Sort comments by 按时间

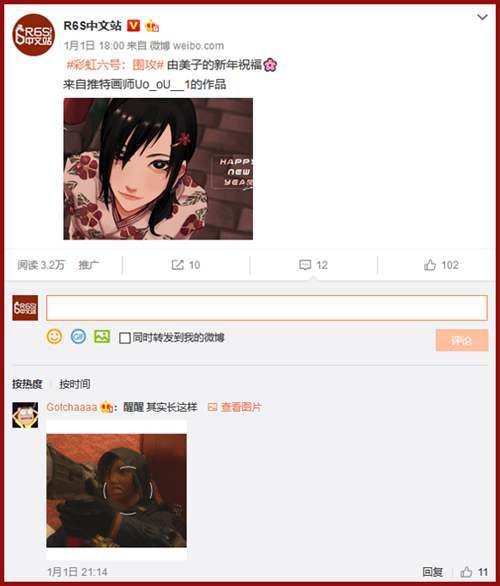click(75, 384)
